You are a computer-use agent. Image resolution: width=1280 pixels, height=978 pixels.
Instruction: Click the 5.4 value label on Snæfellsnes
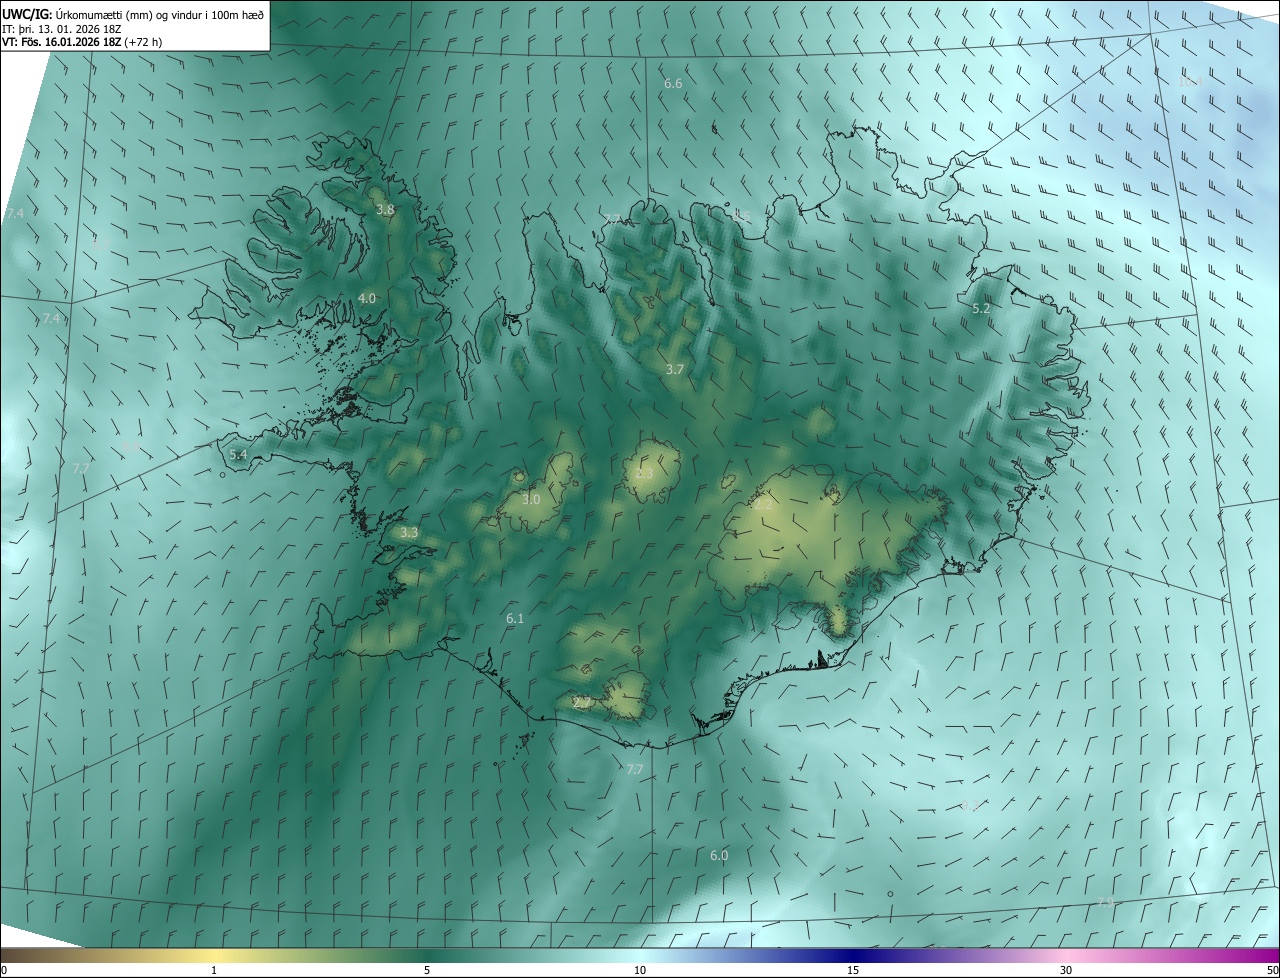(238, 454)
